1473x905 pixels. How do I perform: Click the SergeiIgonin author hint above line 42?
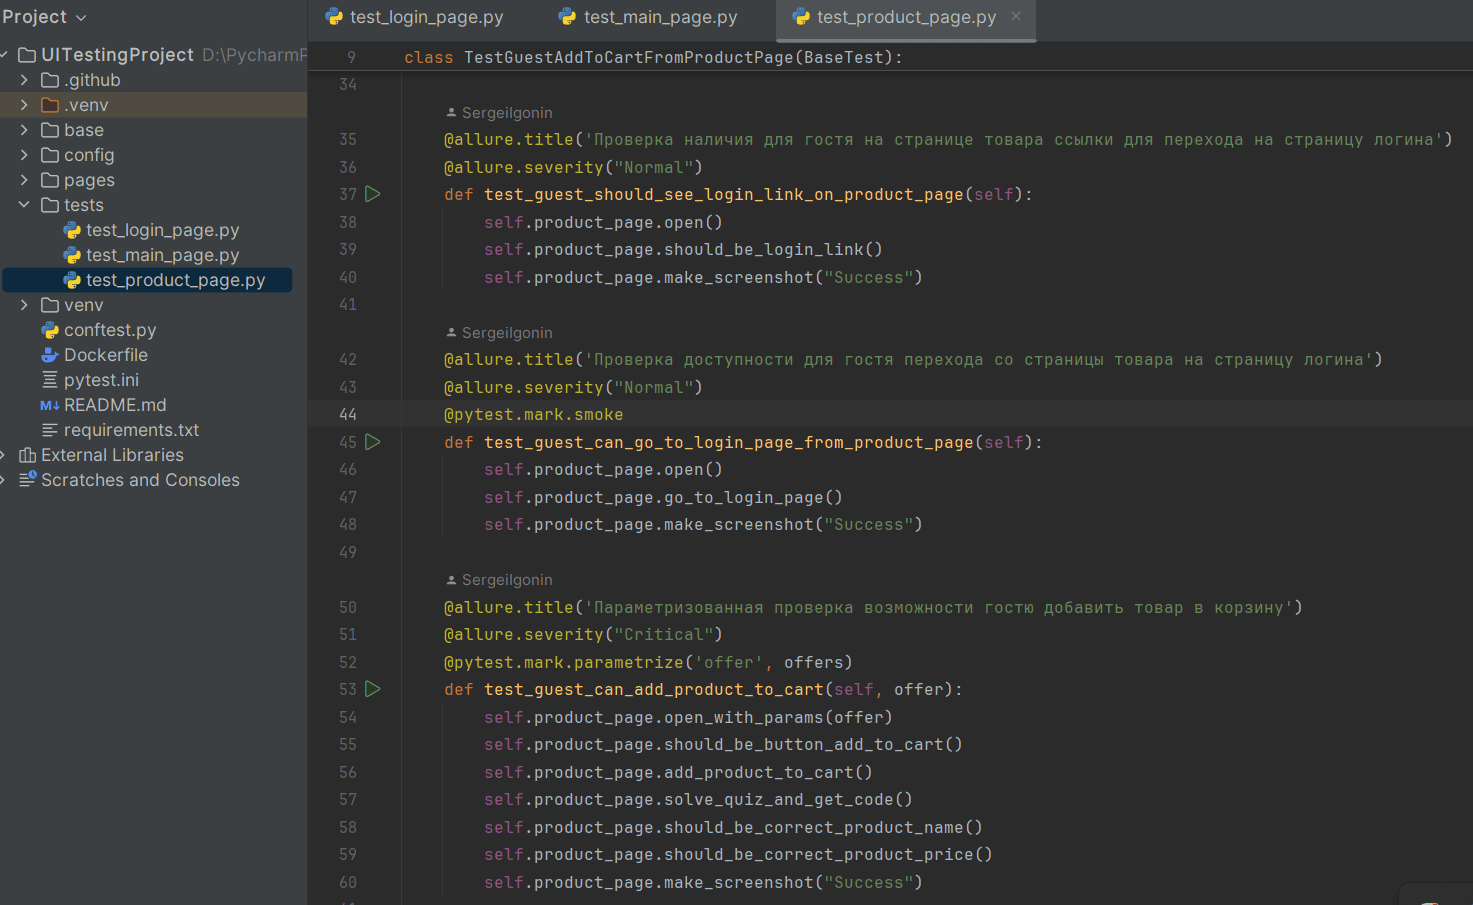click(x=507, y=333)
